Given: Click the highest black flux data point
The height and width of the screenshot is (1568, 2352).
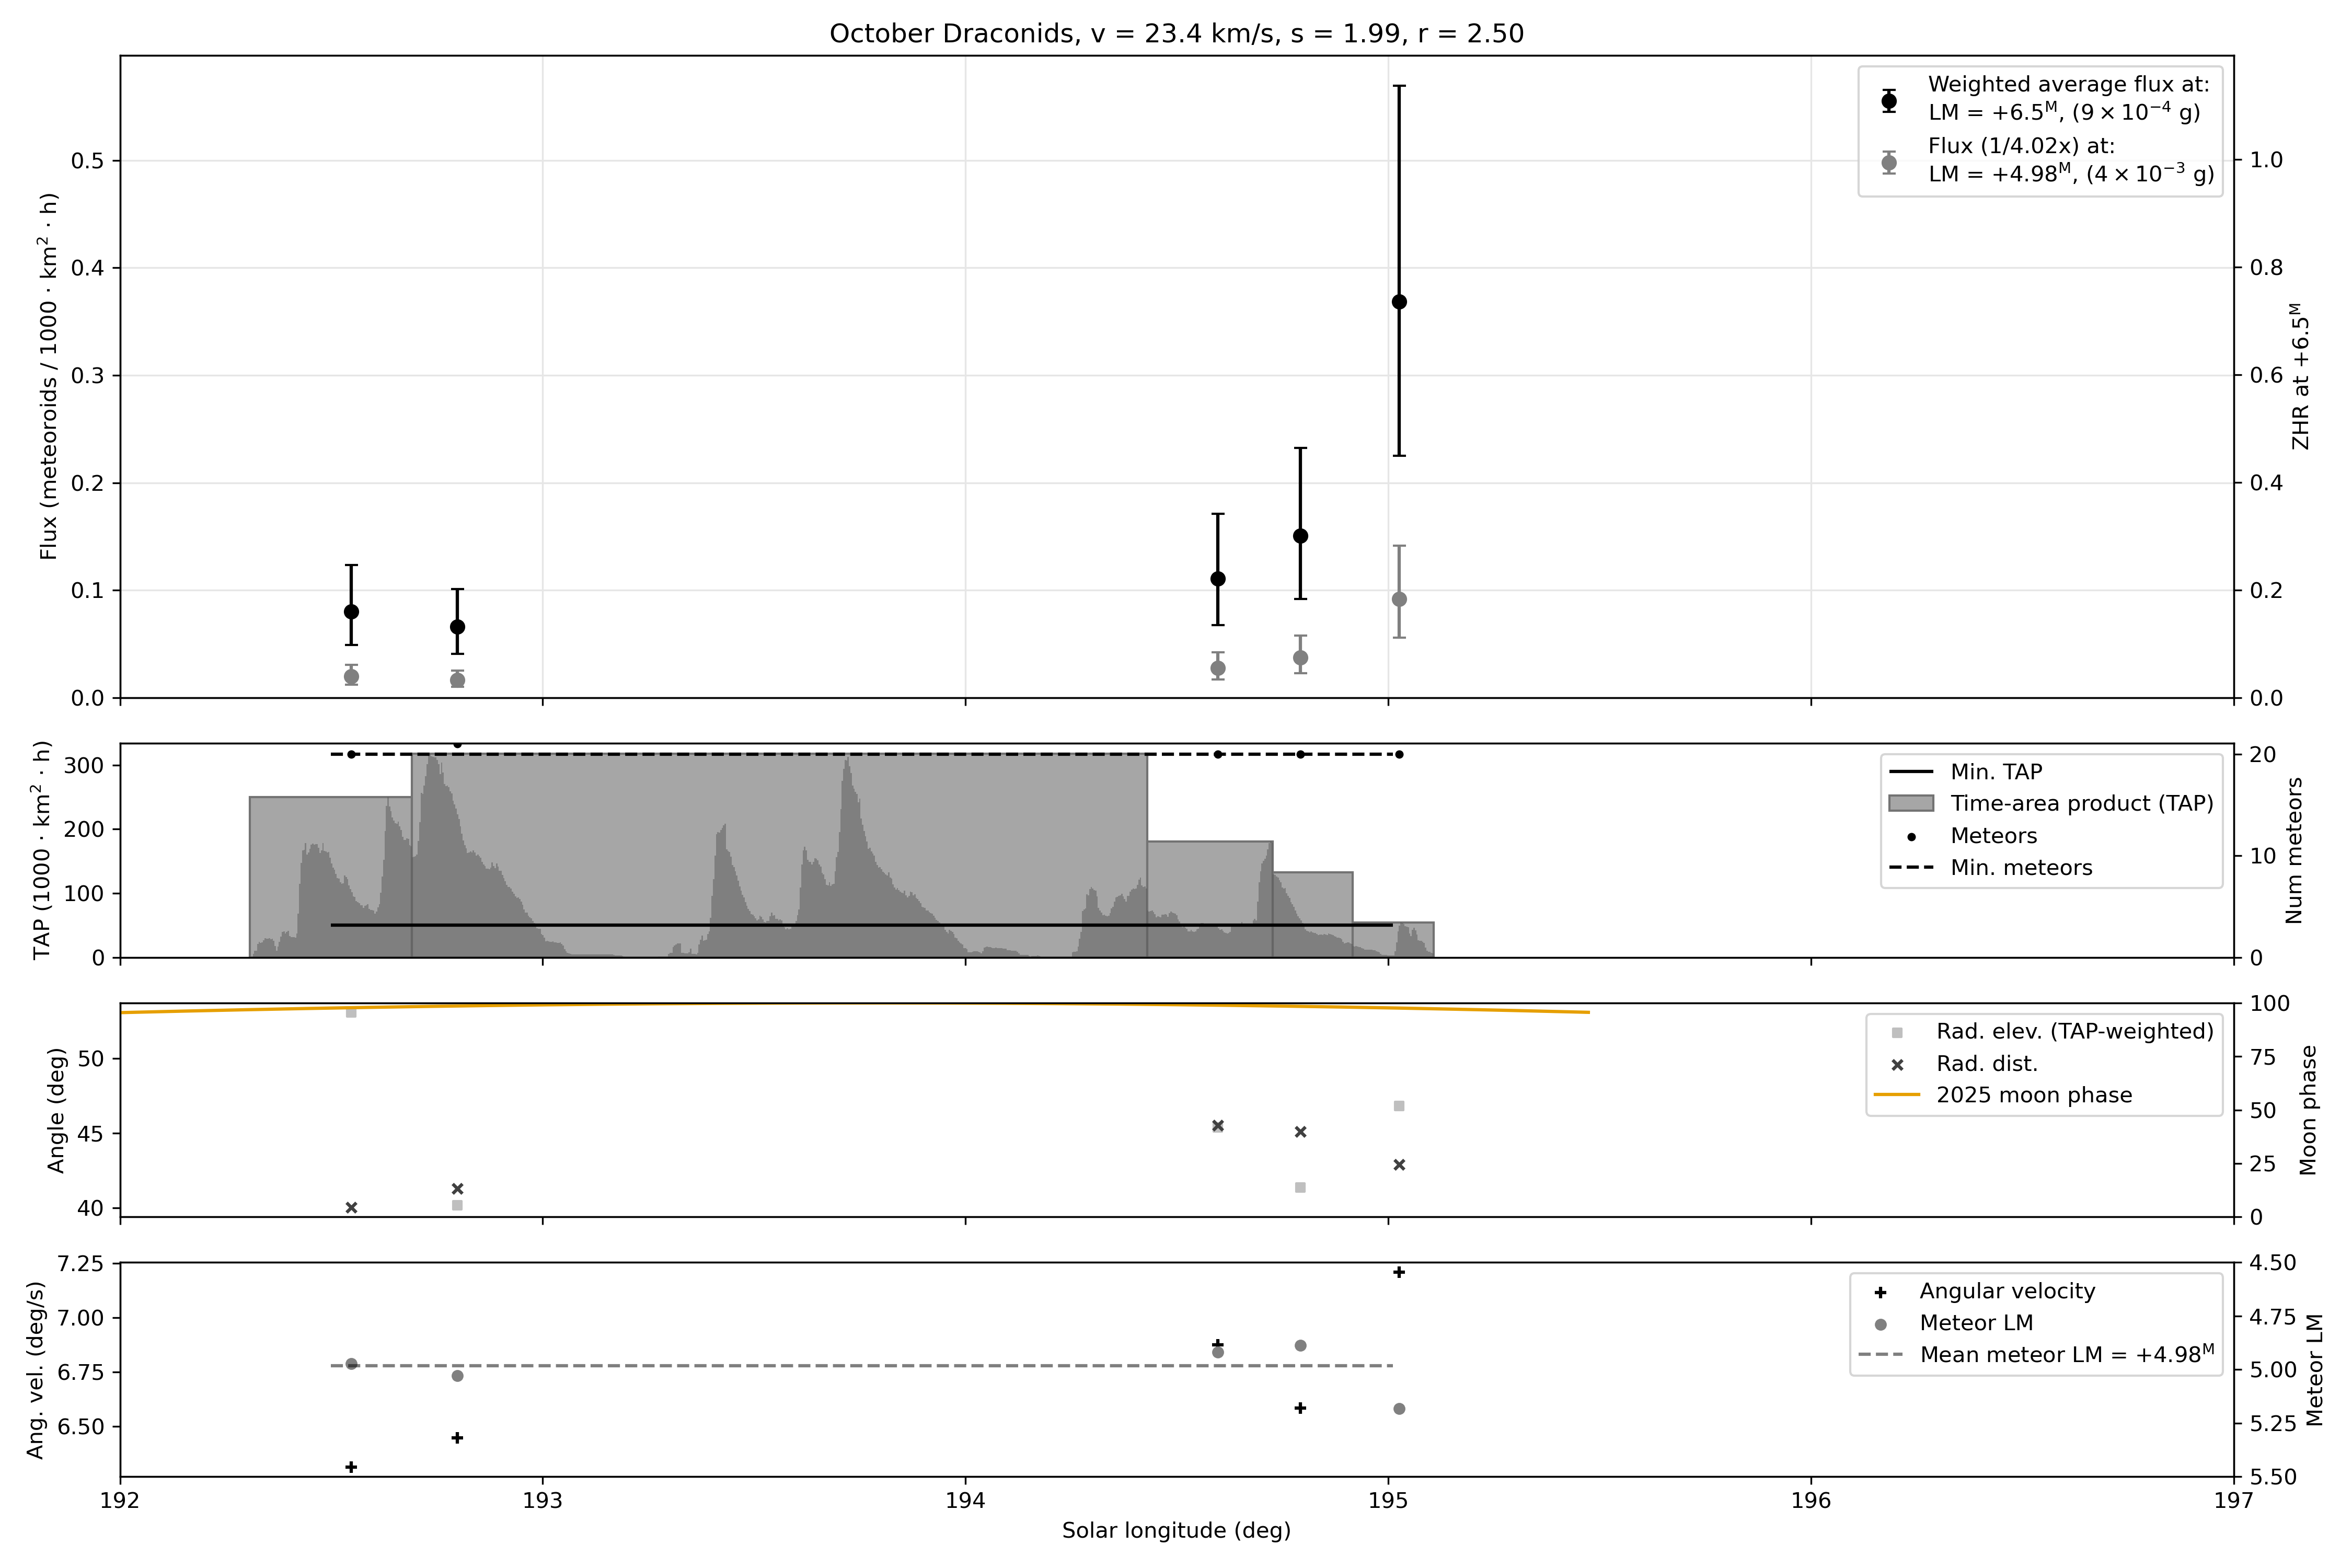Looking at the screenshot, I should 1399,302.
